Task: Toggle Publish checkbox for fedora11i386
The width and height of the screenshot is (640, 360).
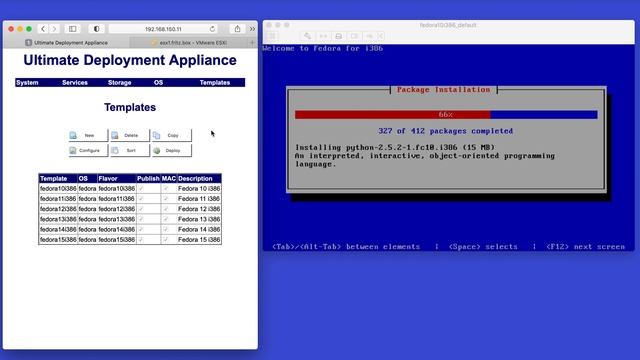Action: point(141,198)
